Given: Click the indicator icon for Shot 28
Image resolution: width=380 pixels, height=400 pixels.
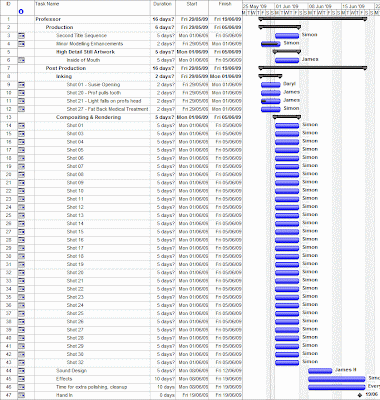Looking at the screenshot, I should [x=22, y=338].
